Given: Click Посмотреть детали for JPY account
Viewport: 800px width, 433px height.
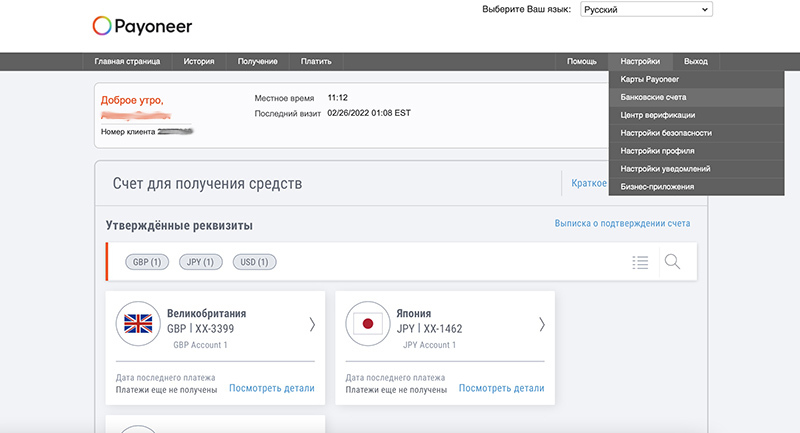Looking at the screenshot, I should click(502, 388).
